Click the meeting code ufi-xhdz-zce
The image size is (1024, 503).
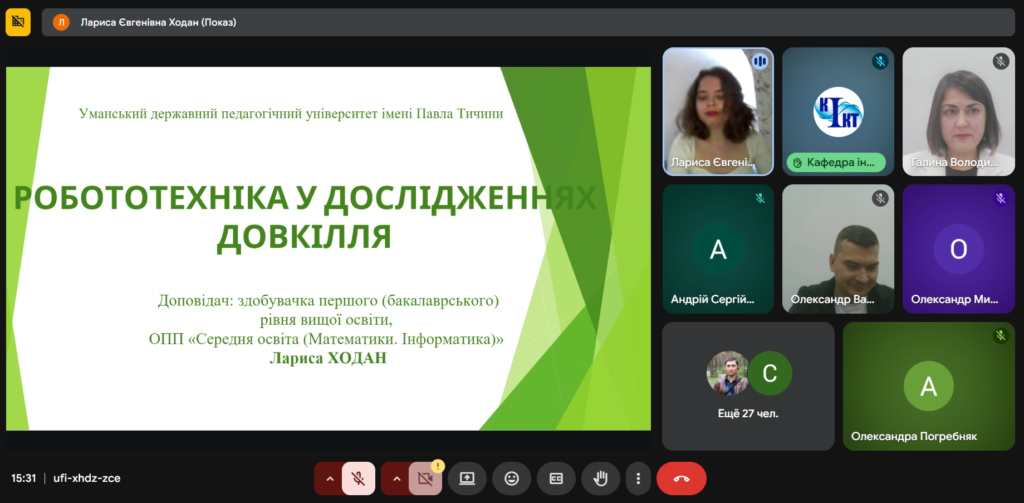[x=87, y=479]
